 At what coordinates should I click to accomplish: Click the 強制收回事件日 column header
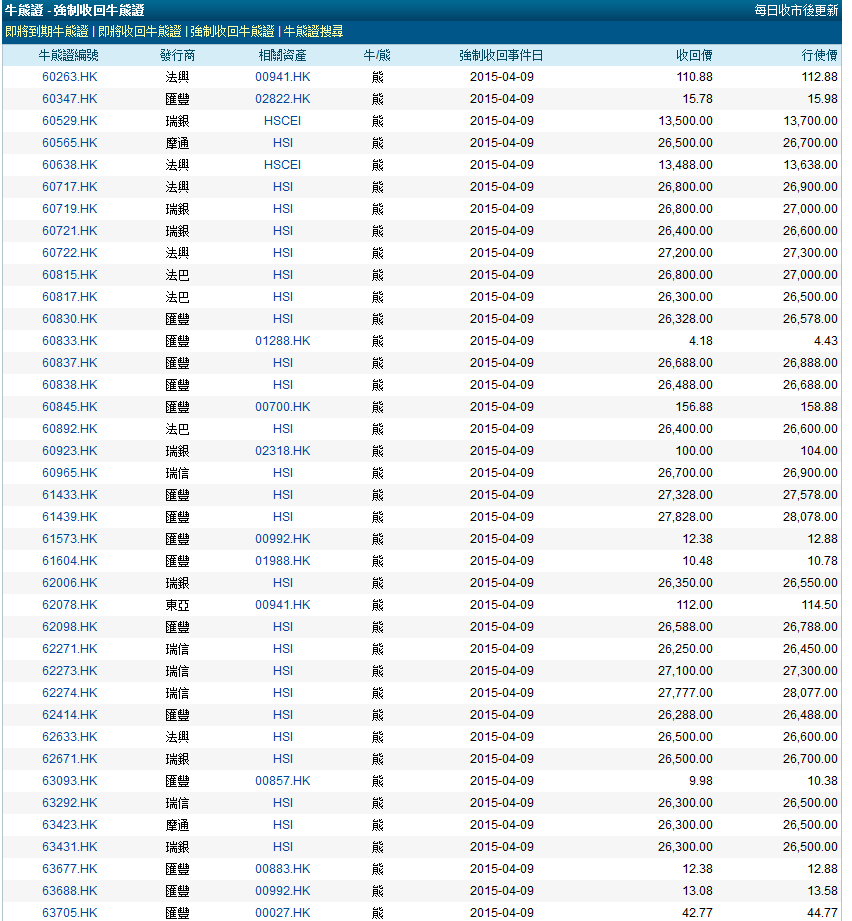click(x=501, y=55)
